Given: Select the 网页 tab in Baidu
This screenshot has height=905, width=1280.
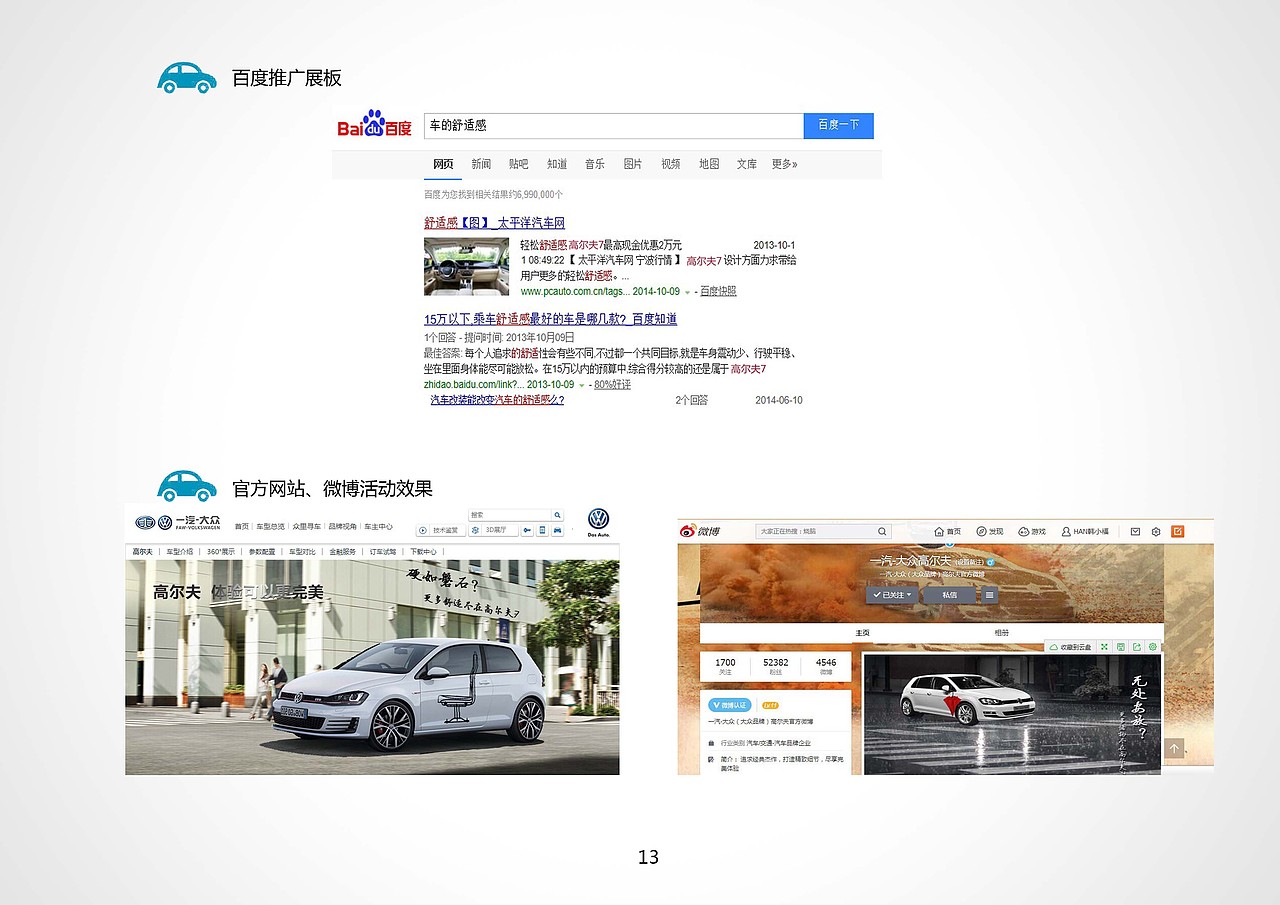Looking at the screenshot, I should coord(443,164).
